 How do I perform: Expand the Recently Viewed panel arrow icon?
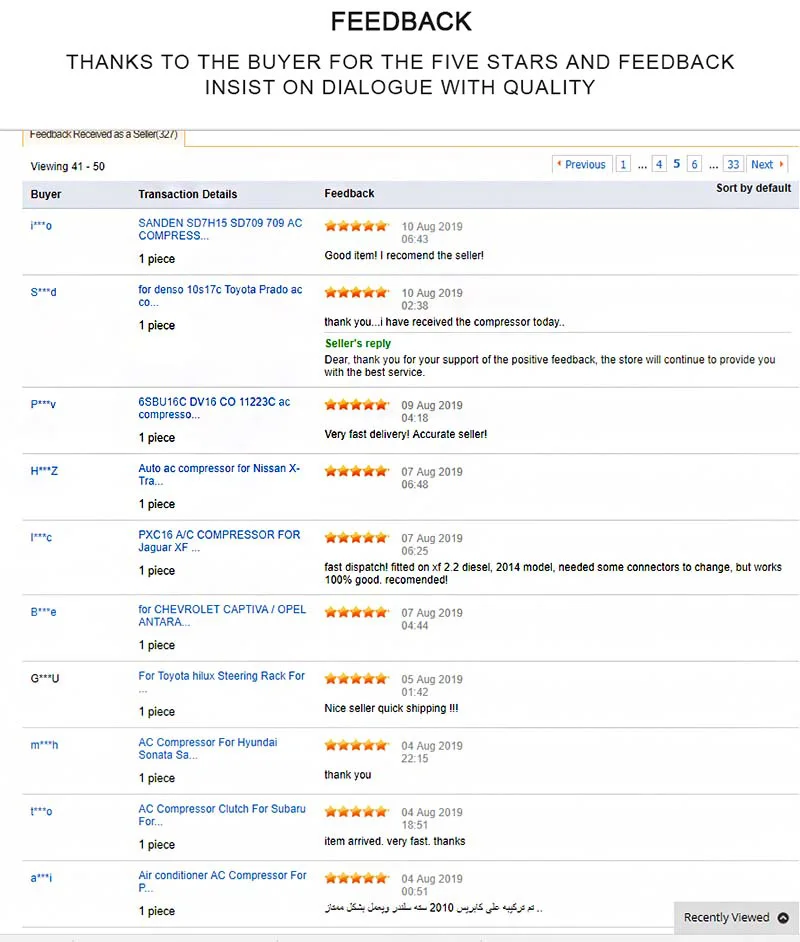tap(783, 917)
